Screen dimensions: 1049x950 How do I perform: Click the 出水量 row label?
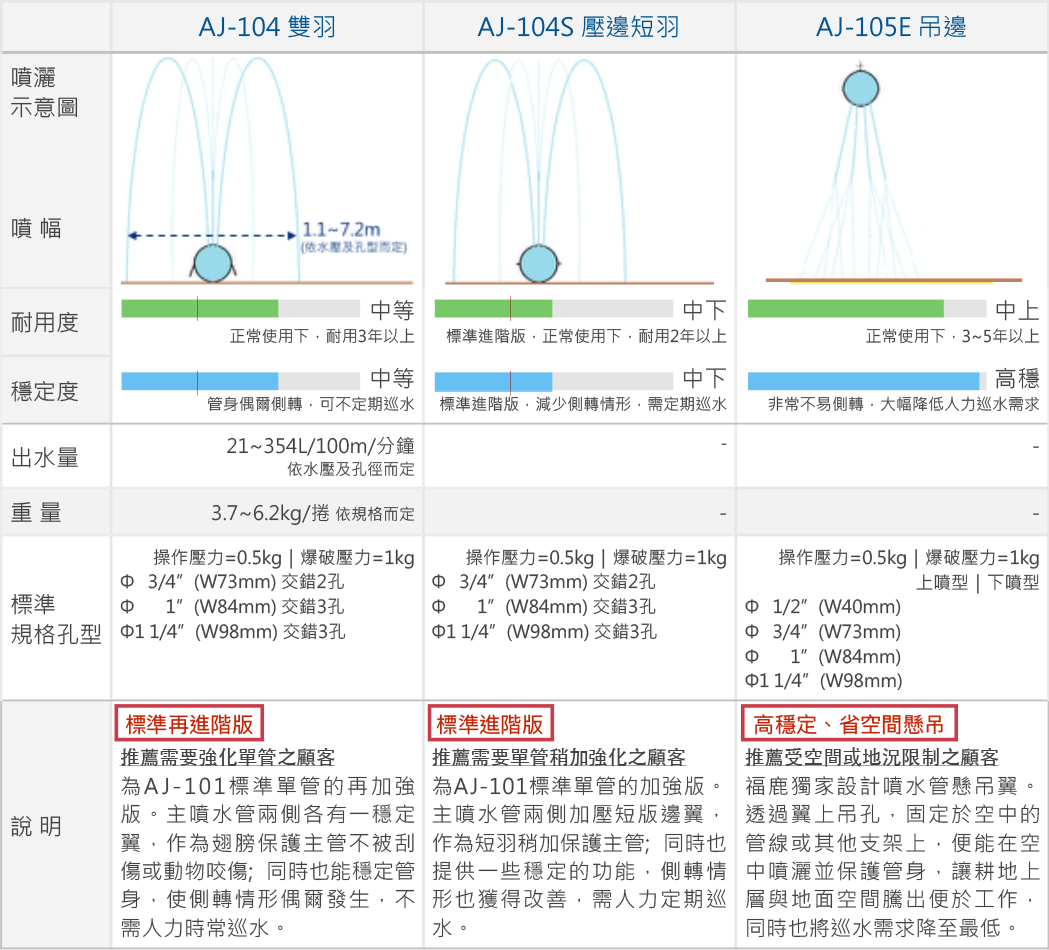pyautogui.click(x=44, y=458)
